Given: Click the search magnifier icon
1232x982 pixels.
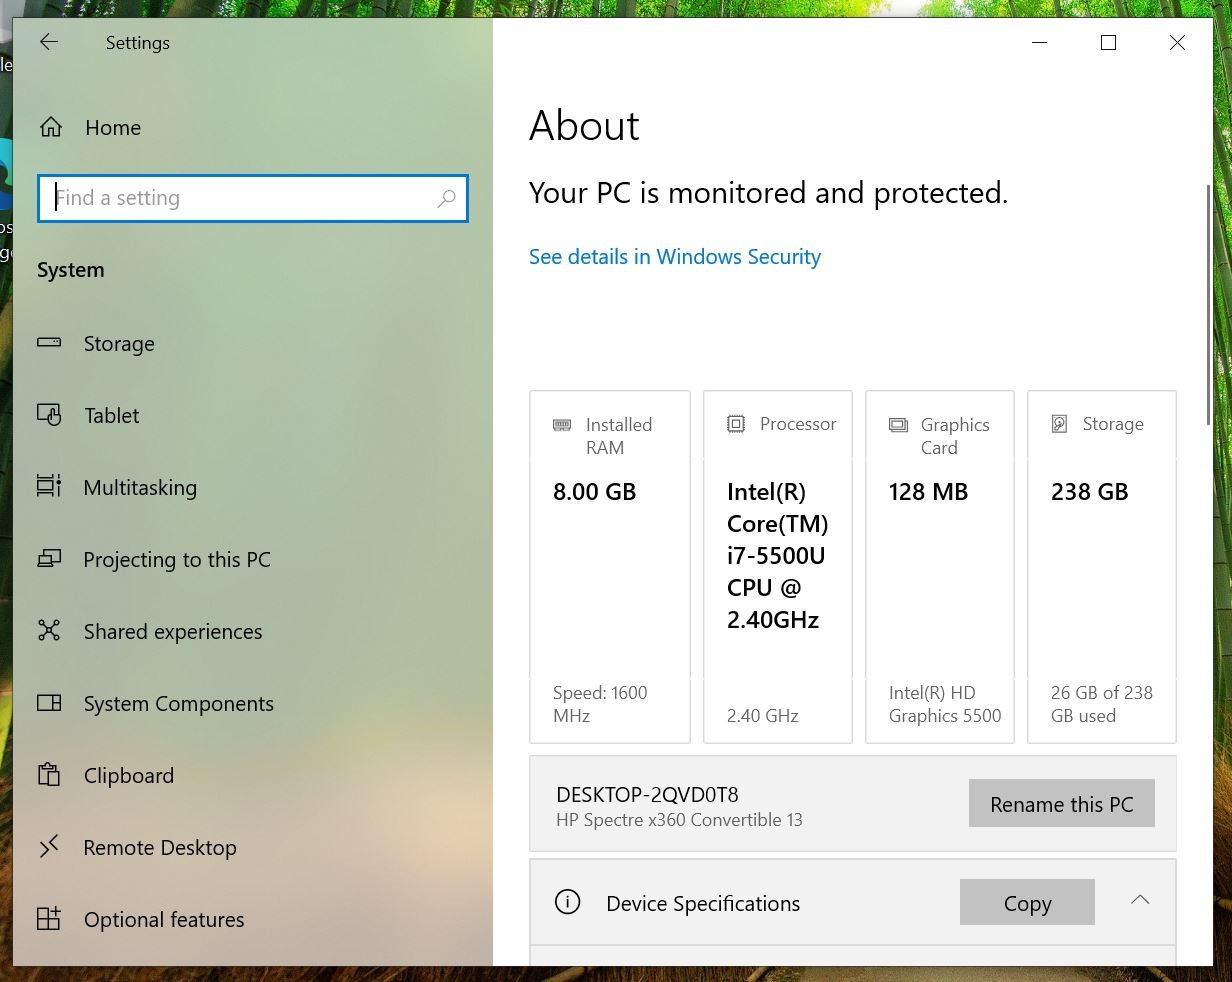Looking at the screenshot, I should [446, 198].
